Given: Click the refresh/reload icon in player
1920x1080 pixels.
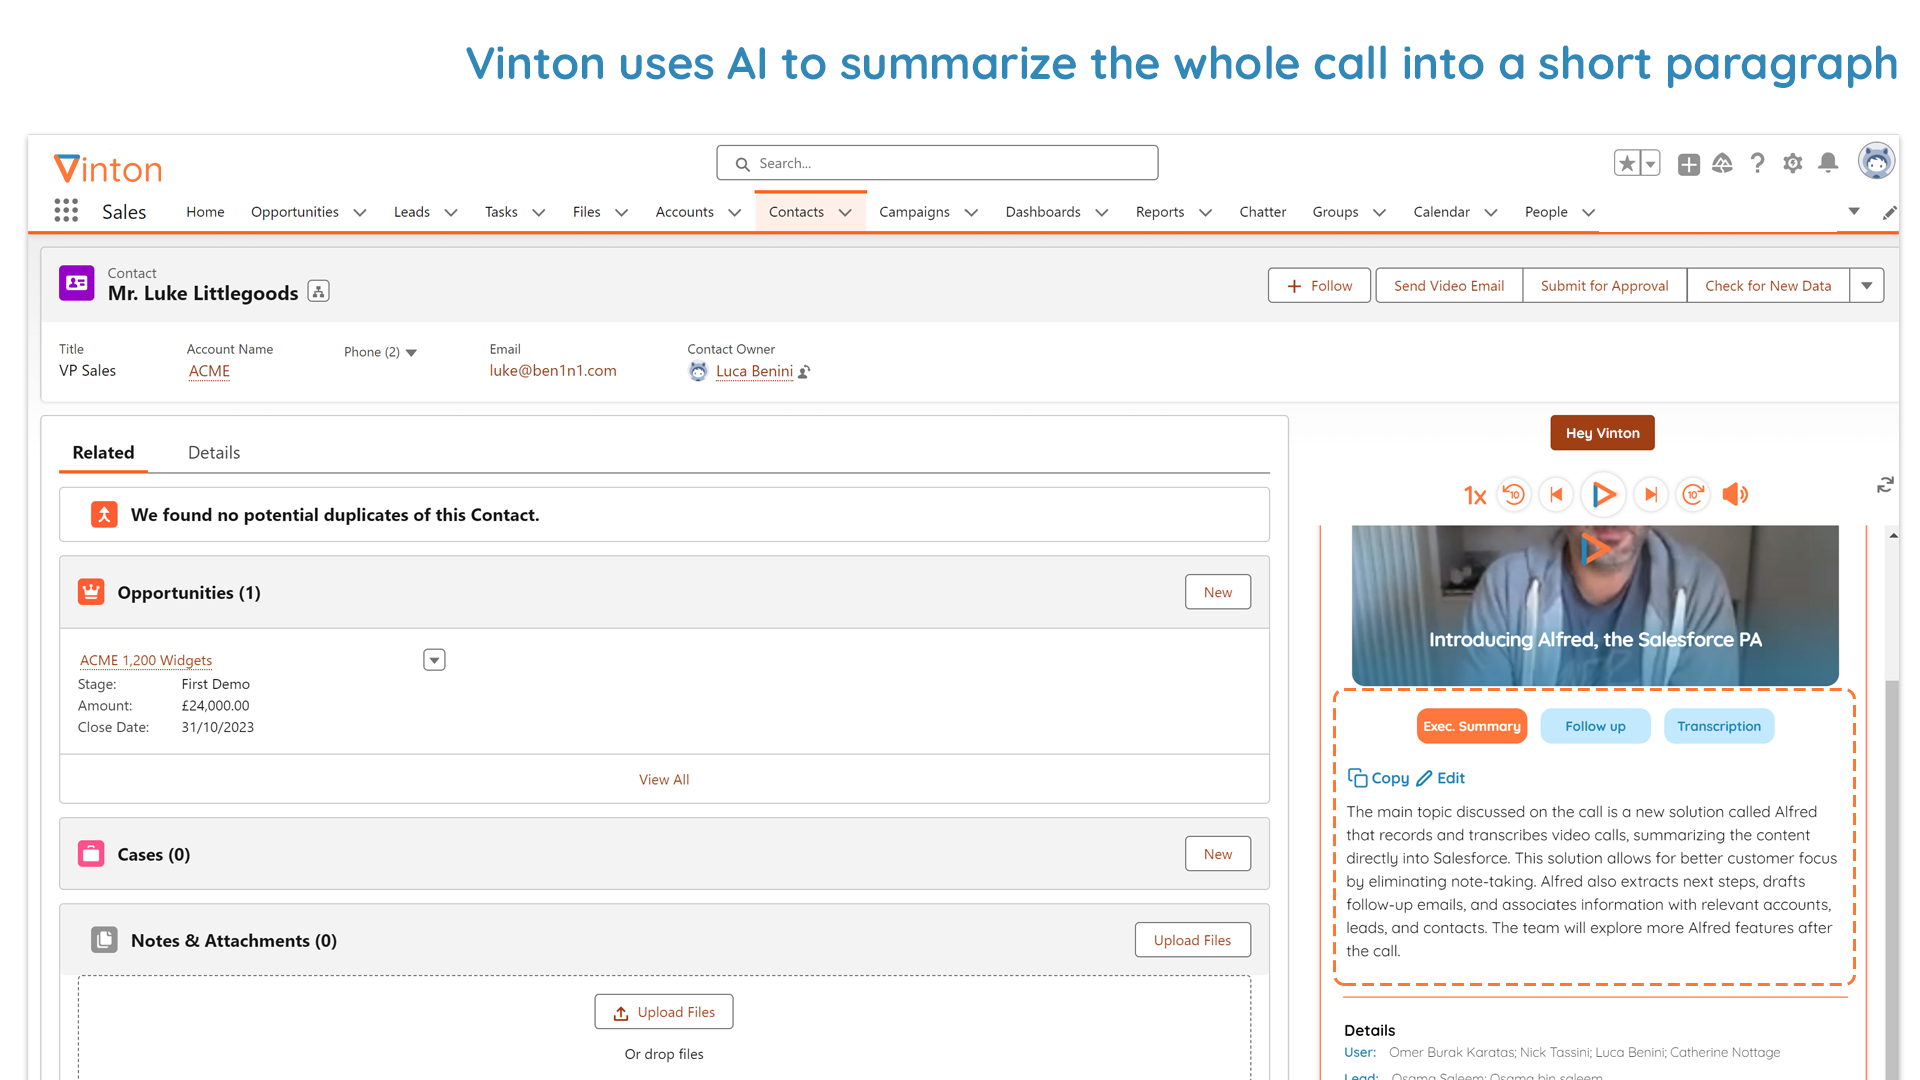Looking at the screenshot, I should tap(1888, 484).
